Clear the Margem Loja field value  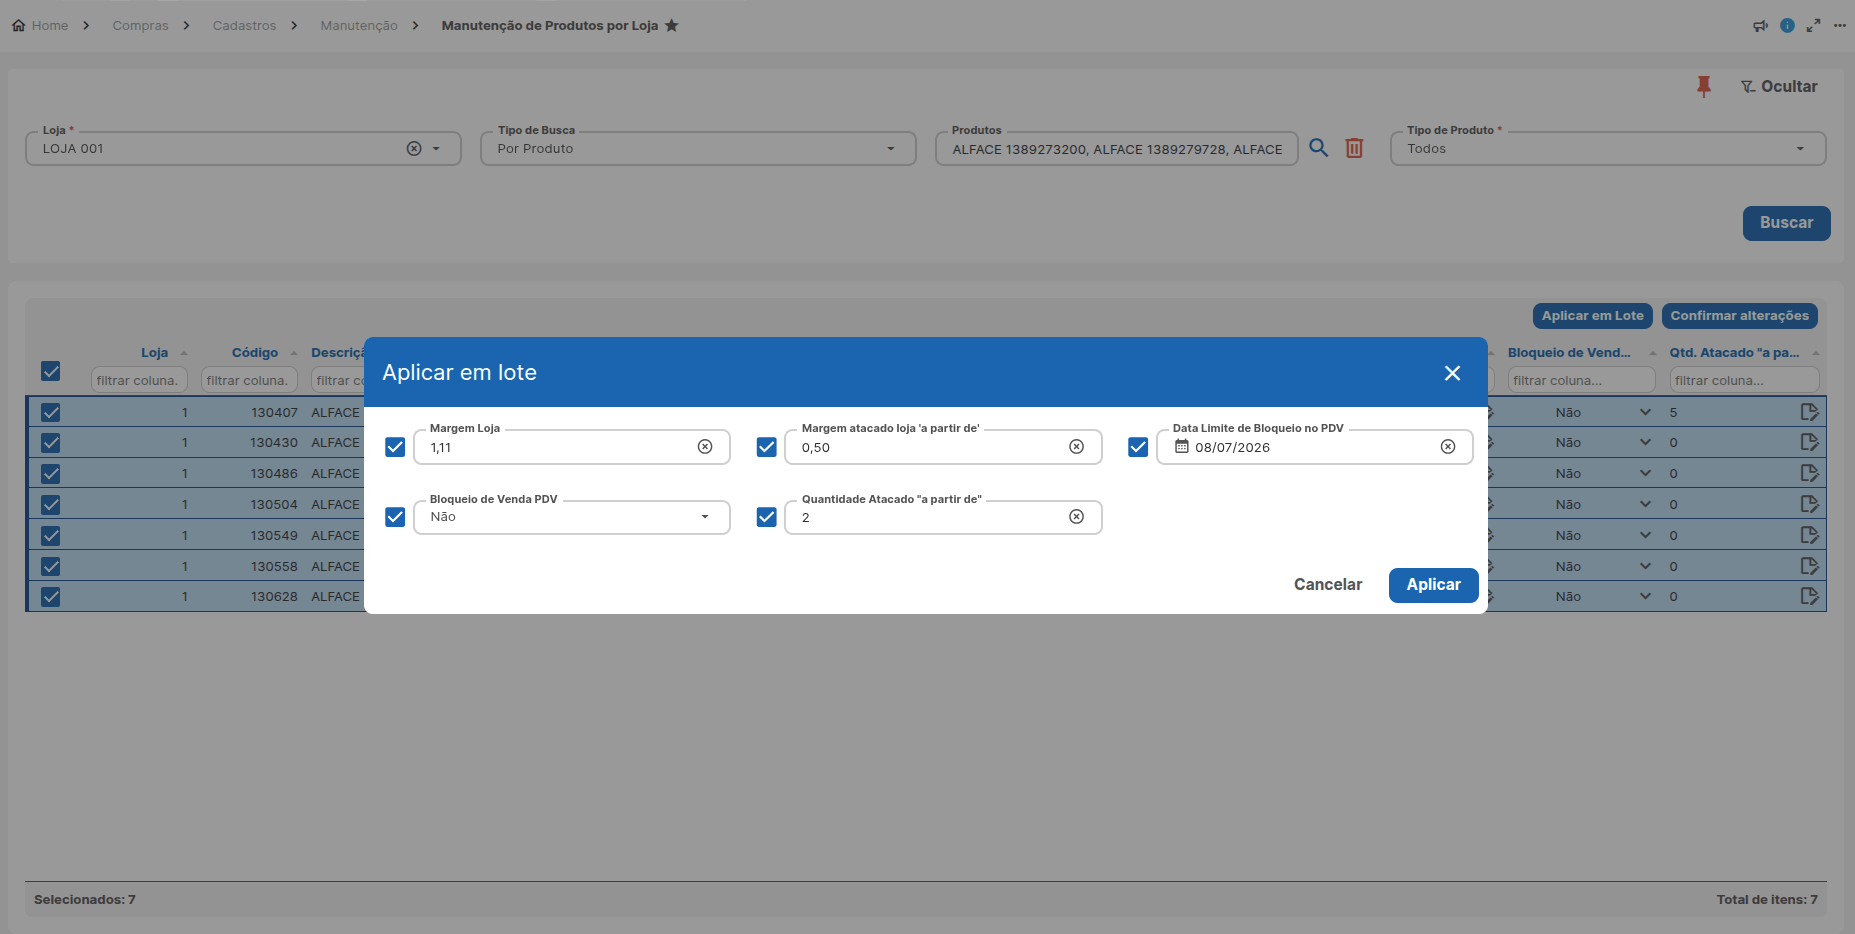click(x=705, y=447)
